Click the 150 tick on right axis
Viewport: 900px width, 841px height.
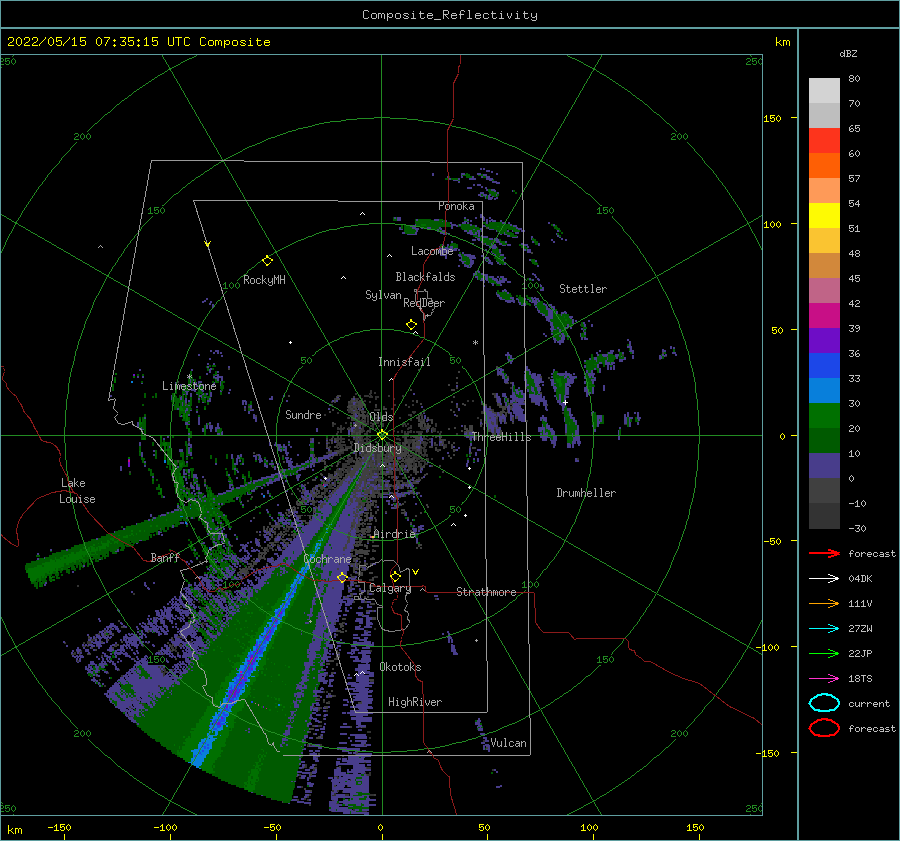tap(772, 118)
